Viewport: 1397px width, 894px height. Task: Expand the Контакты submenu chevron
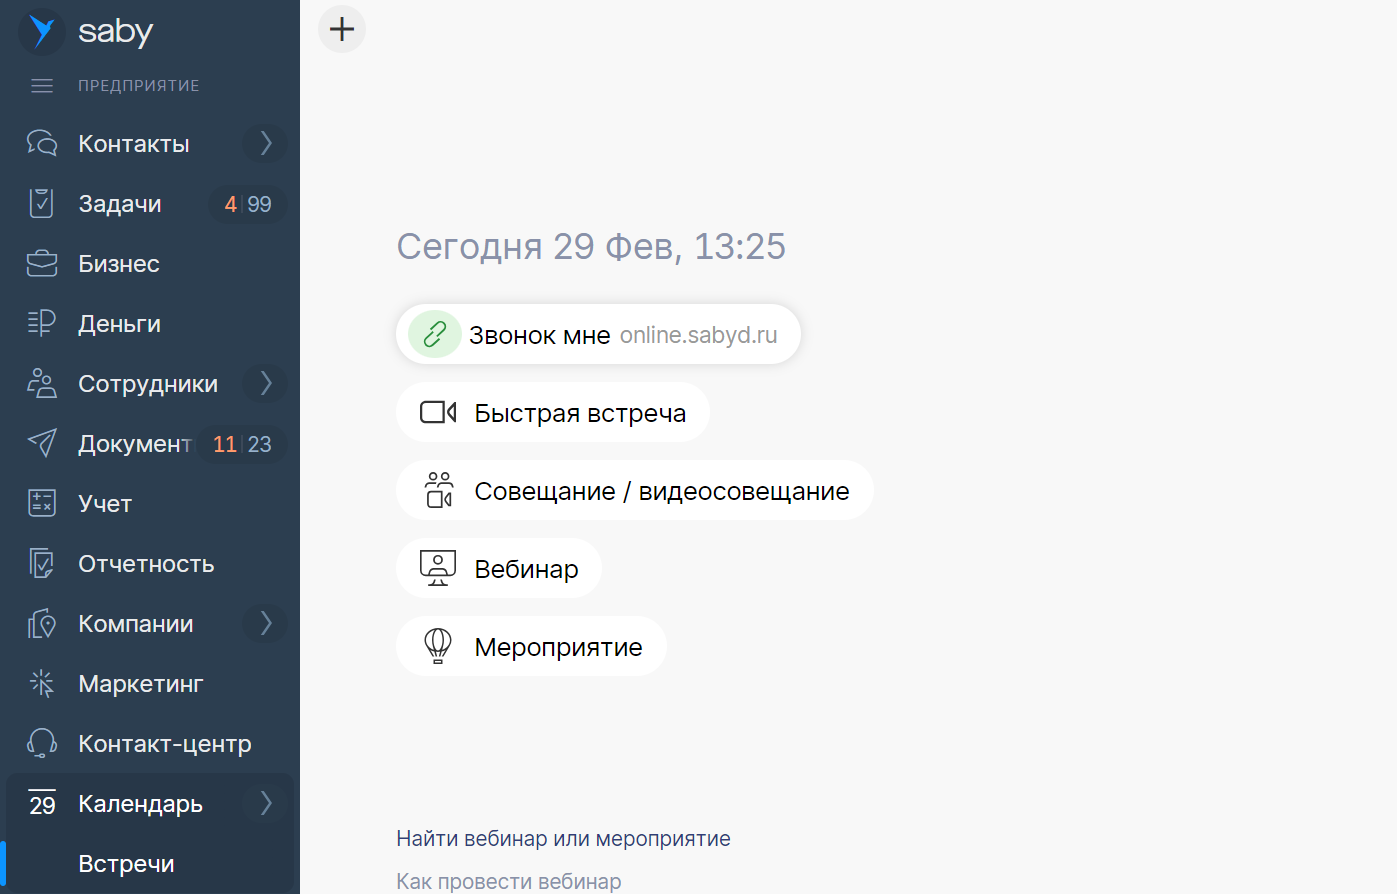[x=265, y=143]
